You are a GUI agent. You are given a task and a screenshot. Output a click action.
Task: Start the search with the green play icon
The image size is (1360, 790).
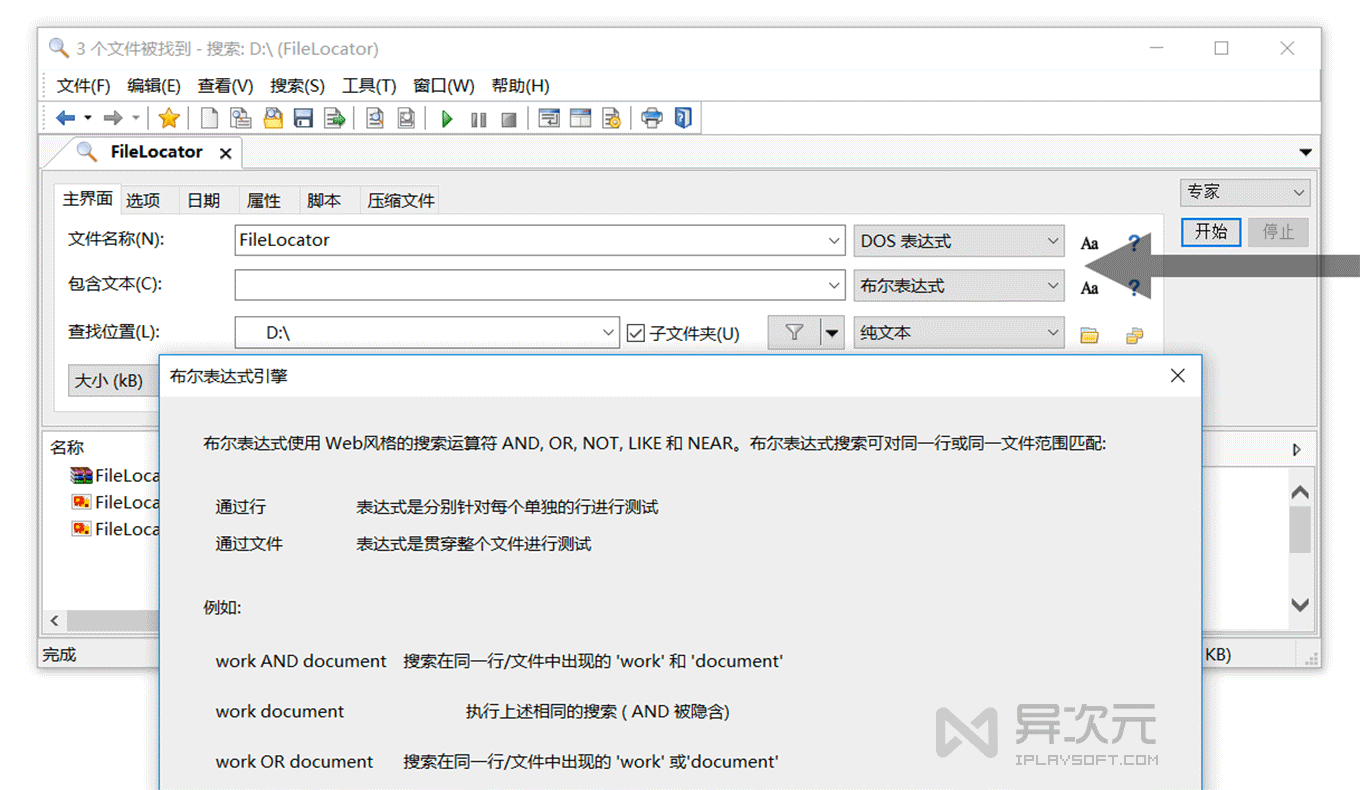pyautogui.click(x=446, y=118)
